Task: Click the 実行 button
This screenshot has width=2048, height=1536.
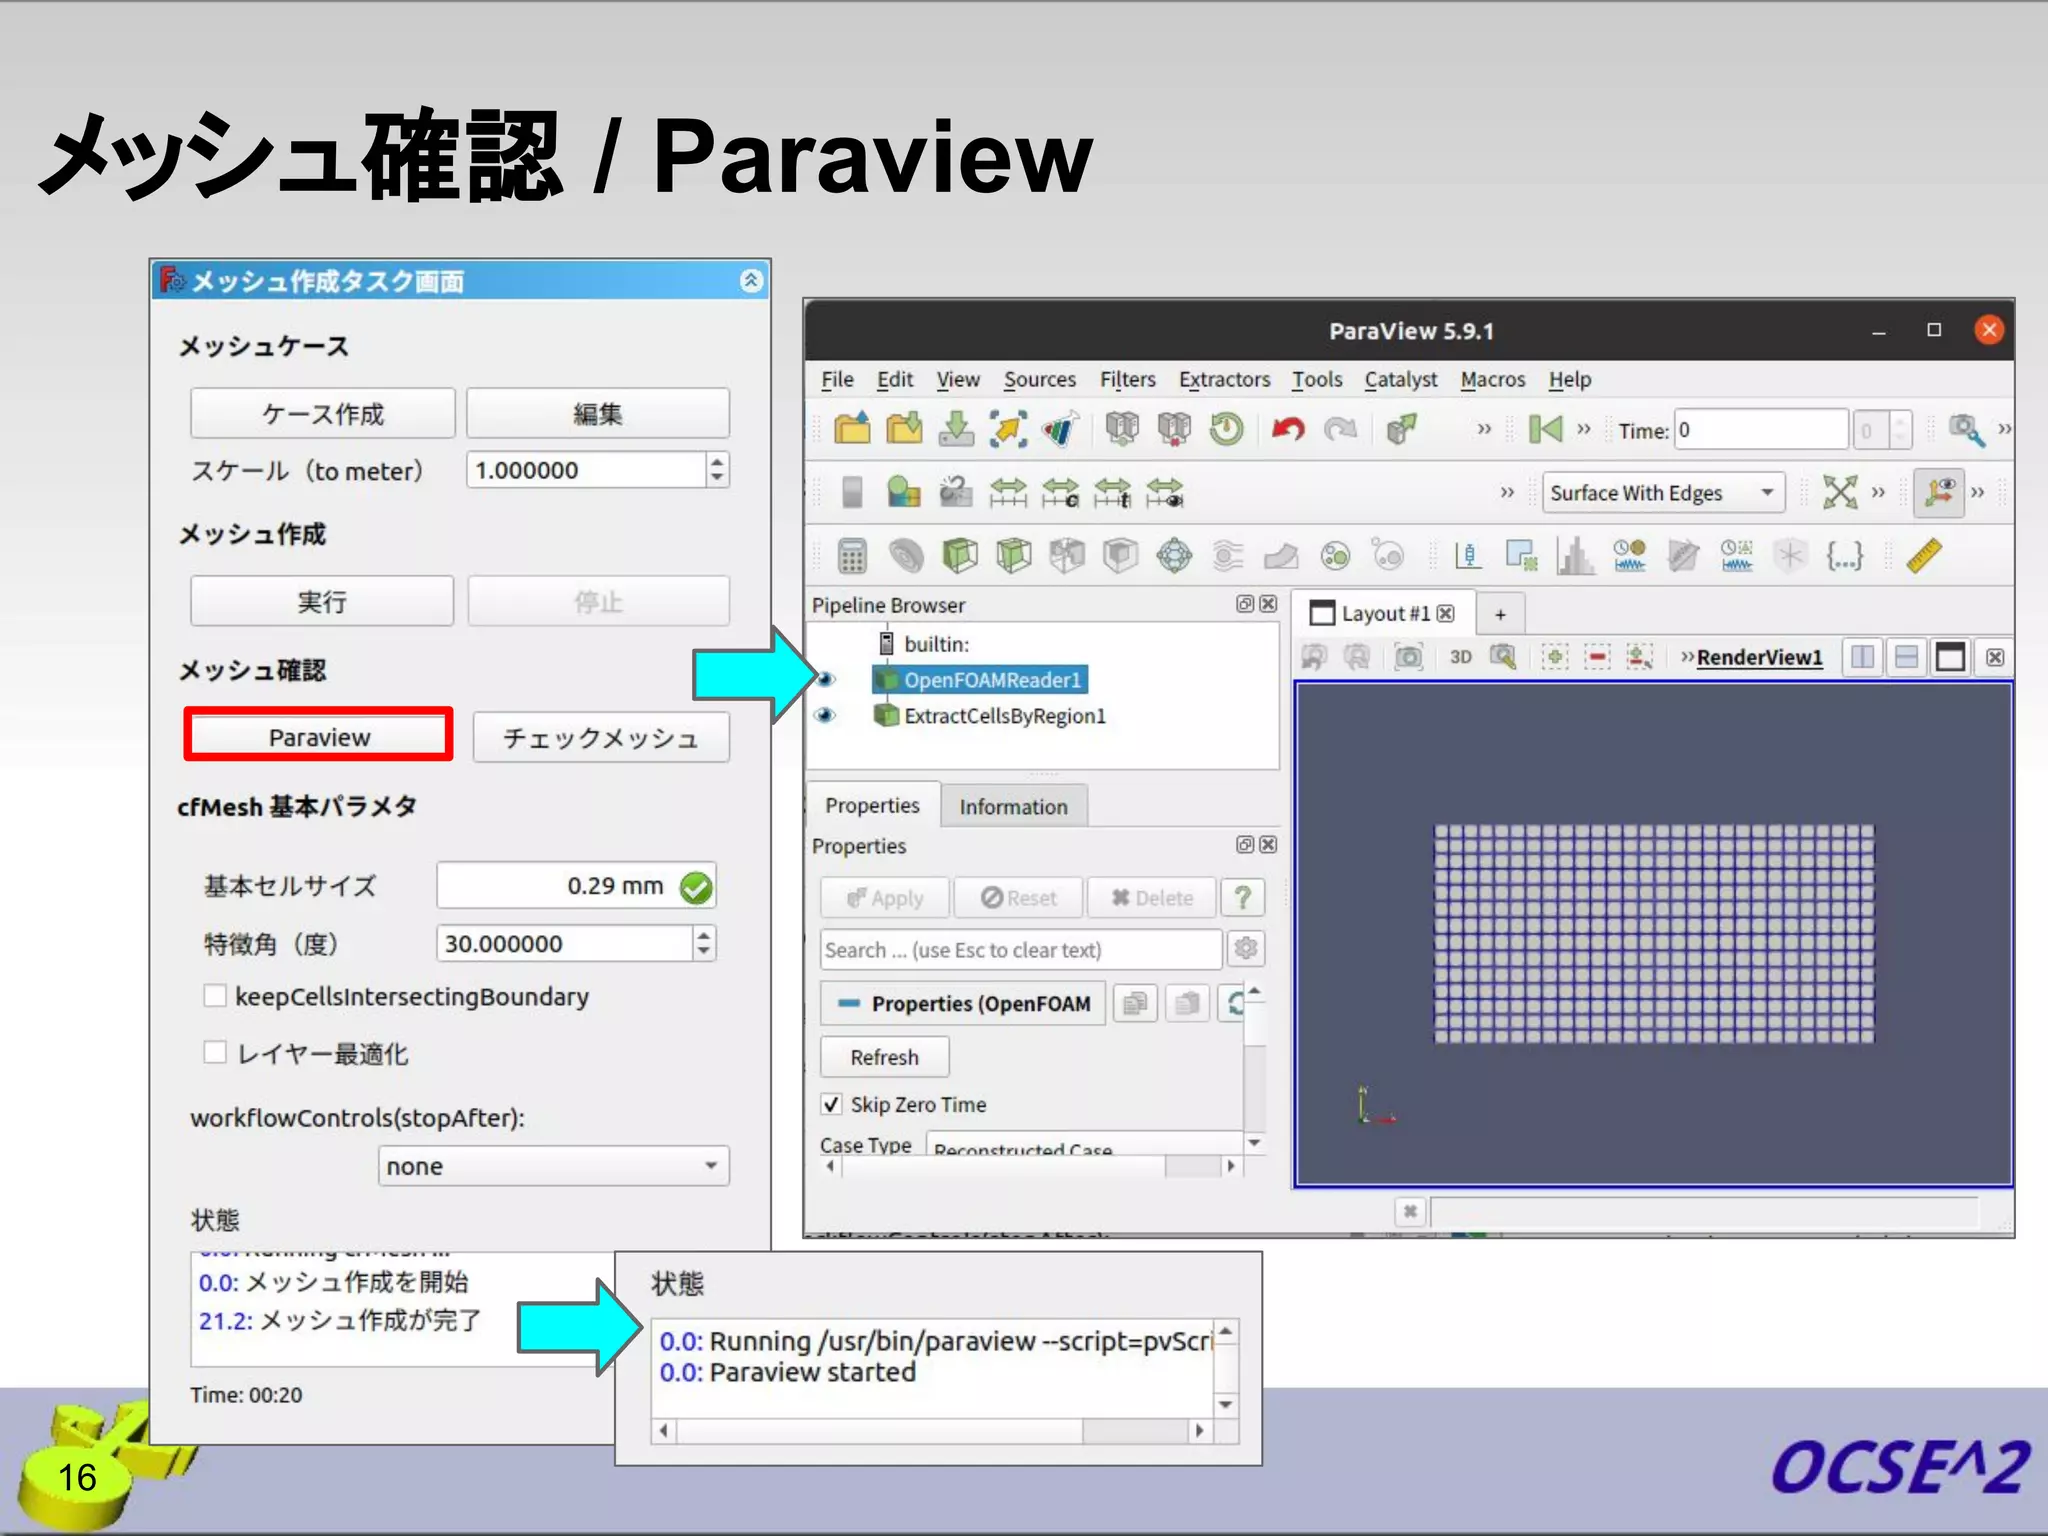Action: point(322,601)
